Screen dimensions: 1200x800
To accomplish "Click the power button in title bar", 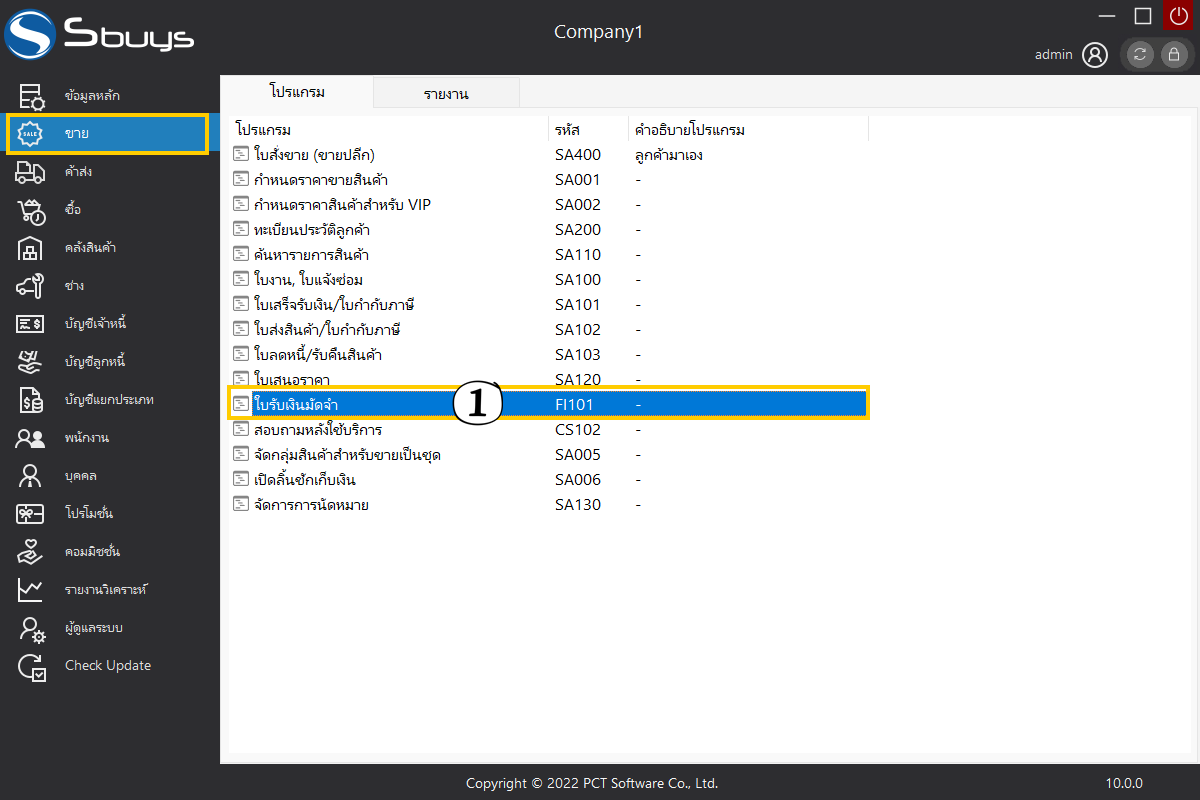I will (1179, 16).
